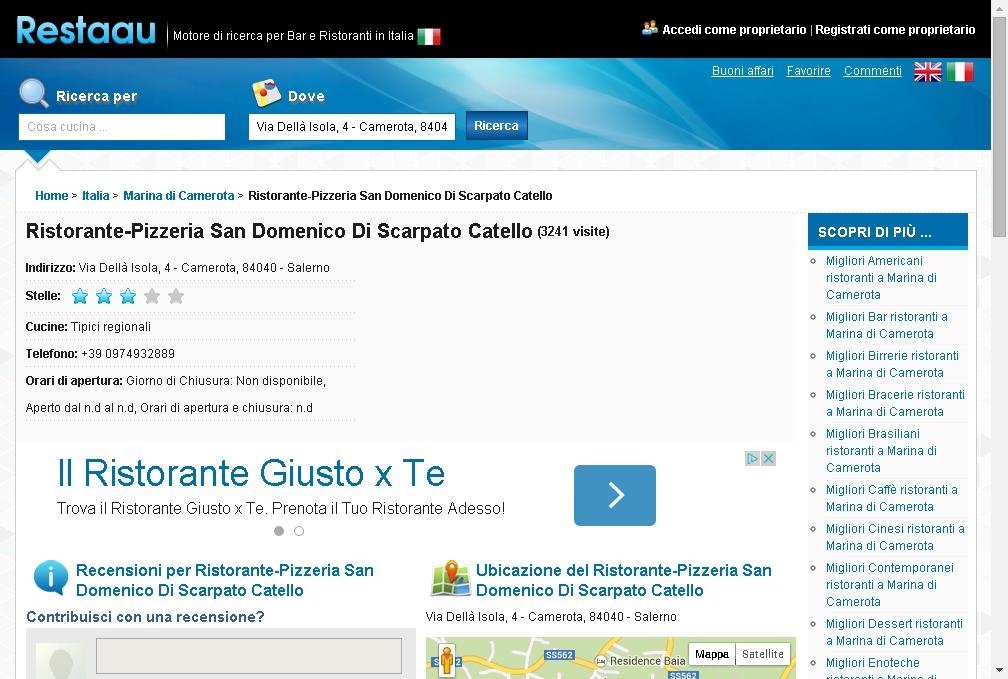This screenshot has width=1008, height=679.
Task: Open the Favorire link
Action: point(809,71)
